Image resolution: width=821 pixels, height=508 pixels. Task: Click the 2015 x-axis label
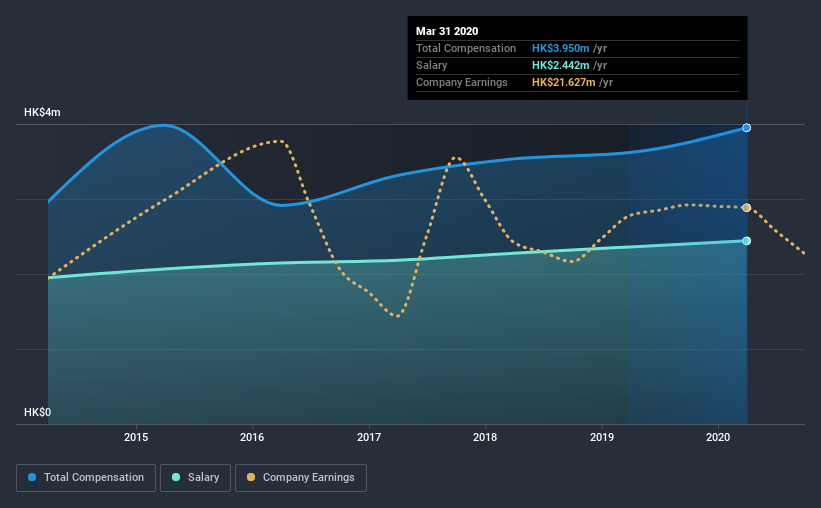click(x=136, y=437)
